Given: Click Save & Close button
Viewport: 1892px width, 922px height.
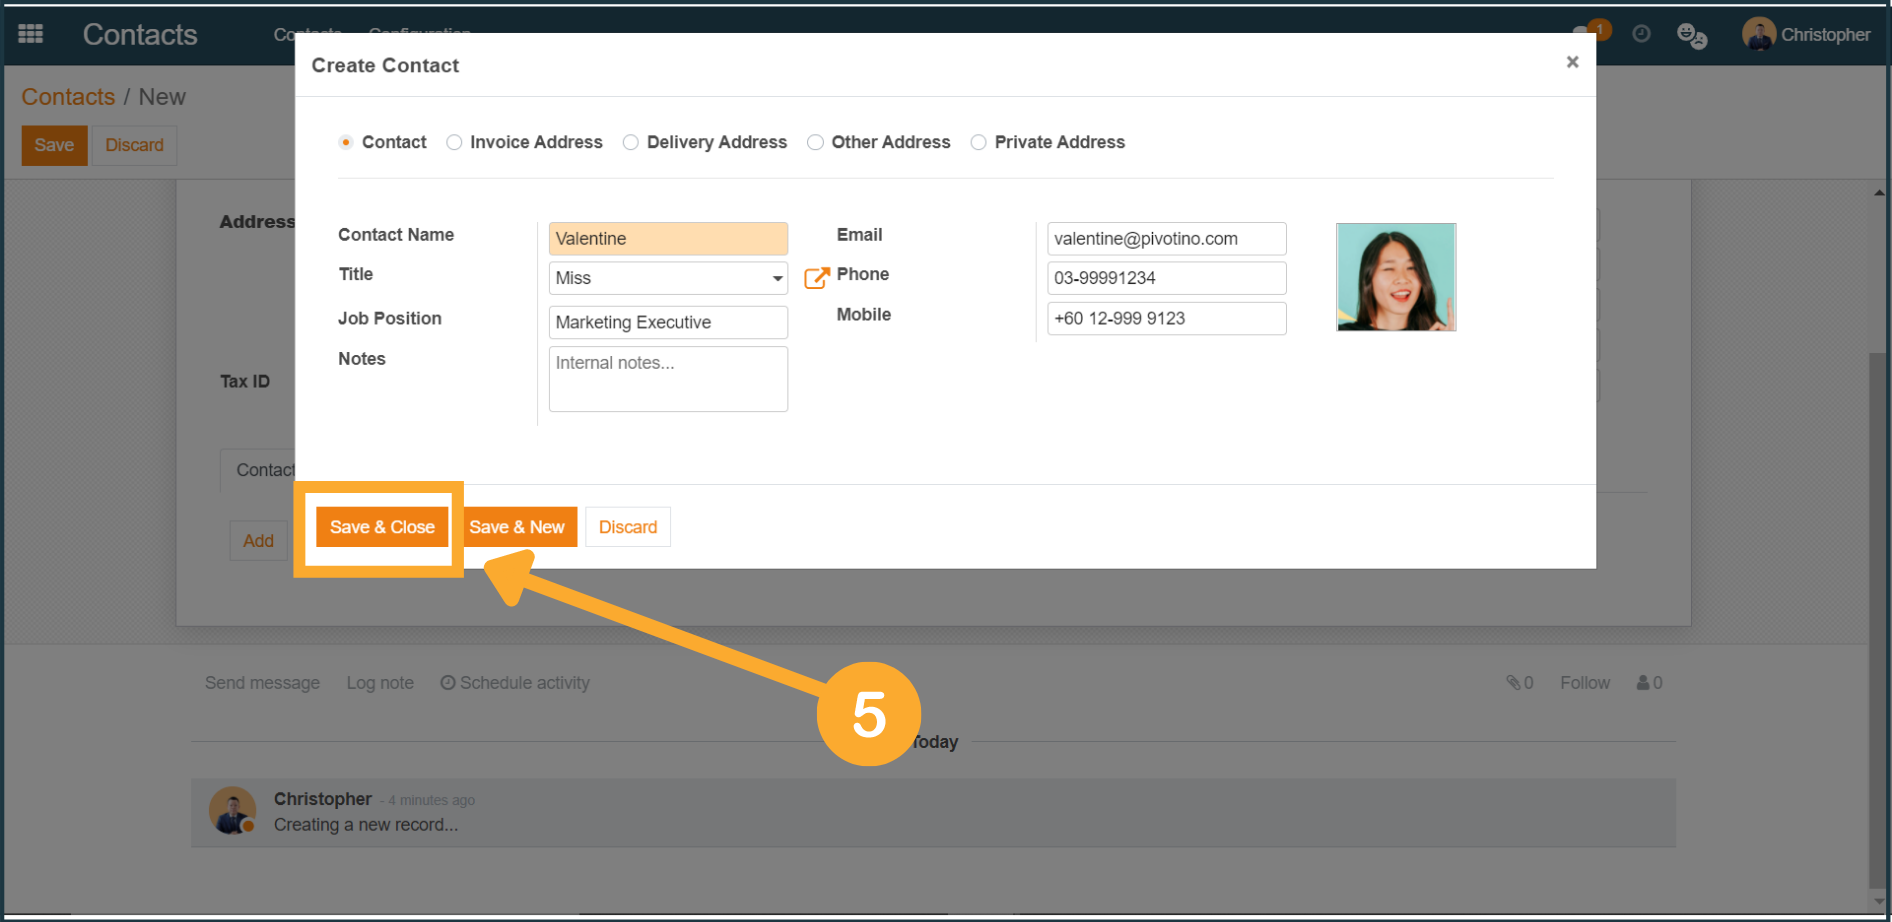Looking at the screenshot, I should [382, 527].
